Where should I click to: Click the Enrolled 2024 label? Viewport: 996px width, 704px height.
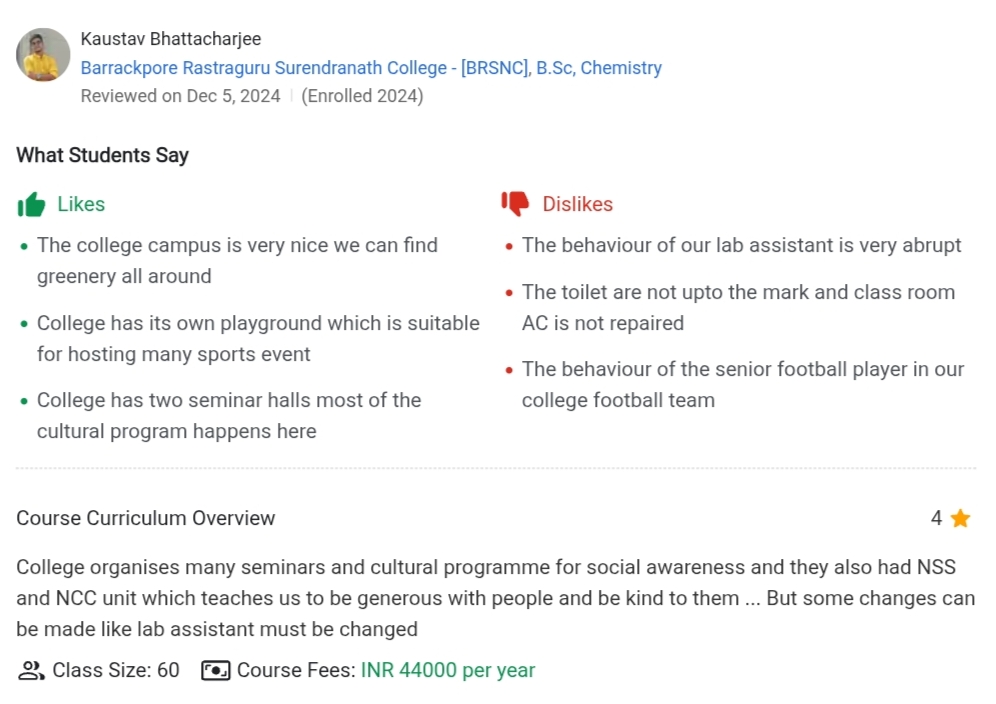362,96
